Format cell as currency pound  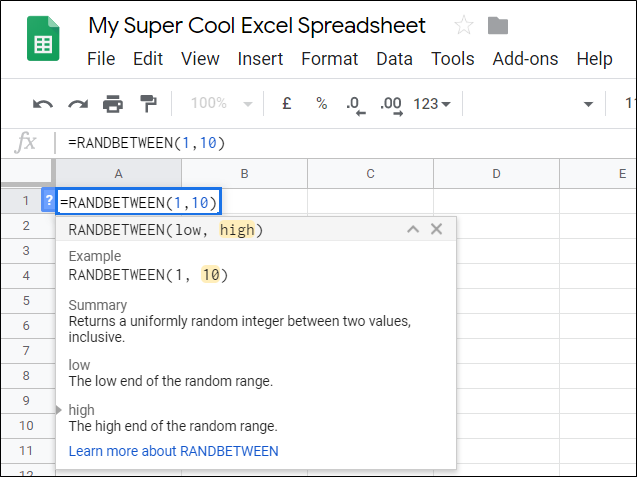(287, 103)
